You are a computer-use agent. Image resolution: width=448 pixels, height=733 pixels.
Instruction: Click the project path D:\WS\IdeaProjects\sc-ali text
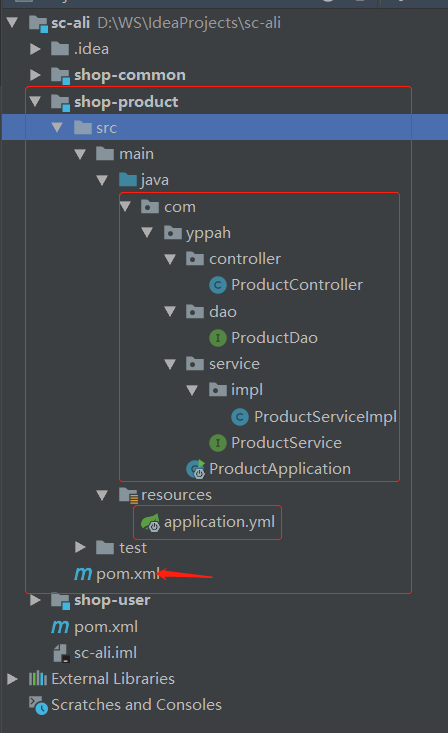(x=189, y=23)
